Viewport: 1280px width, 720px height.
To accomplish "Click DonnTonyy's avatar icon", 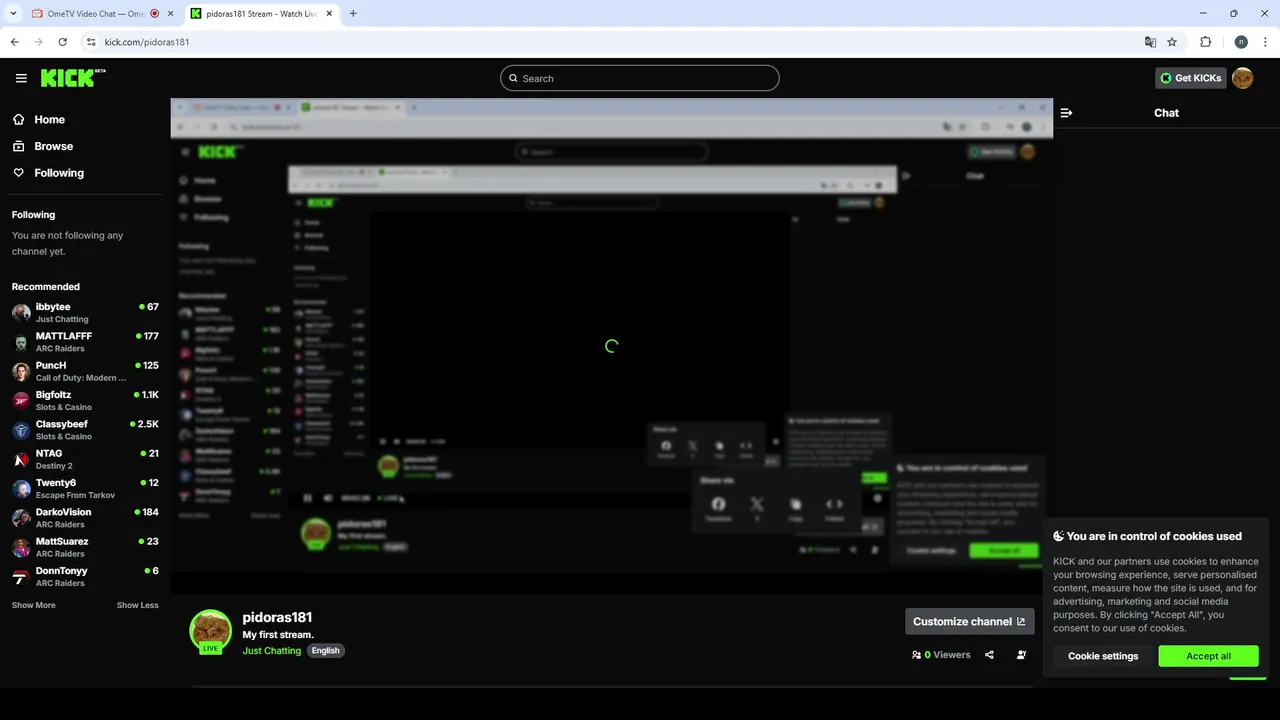I will click(21, 577).
